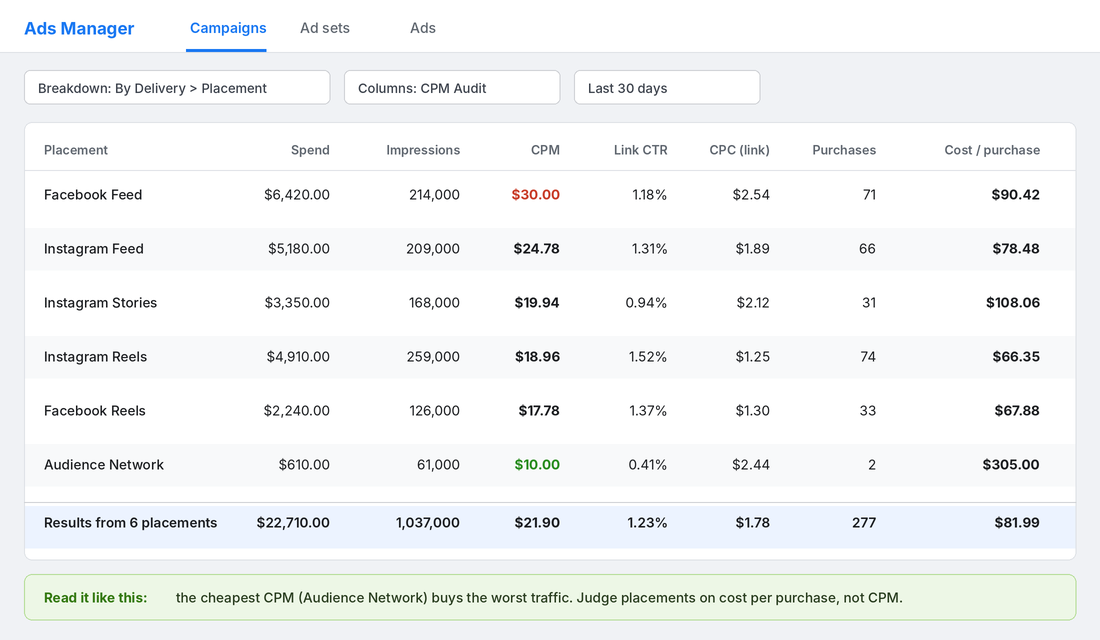This screenshot has height=640, width=1100.
Task: Click the 1.18% Link CTR value
Action: (x=650, y=195)
